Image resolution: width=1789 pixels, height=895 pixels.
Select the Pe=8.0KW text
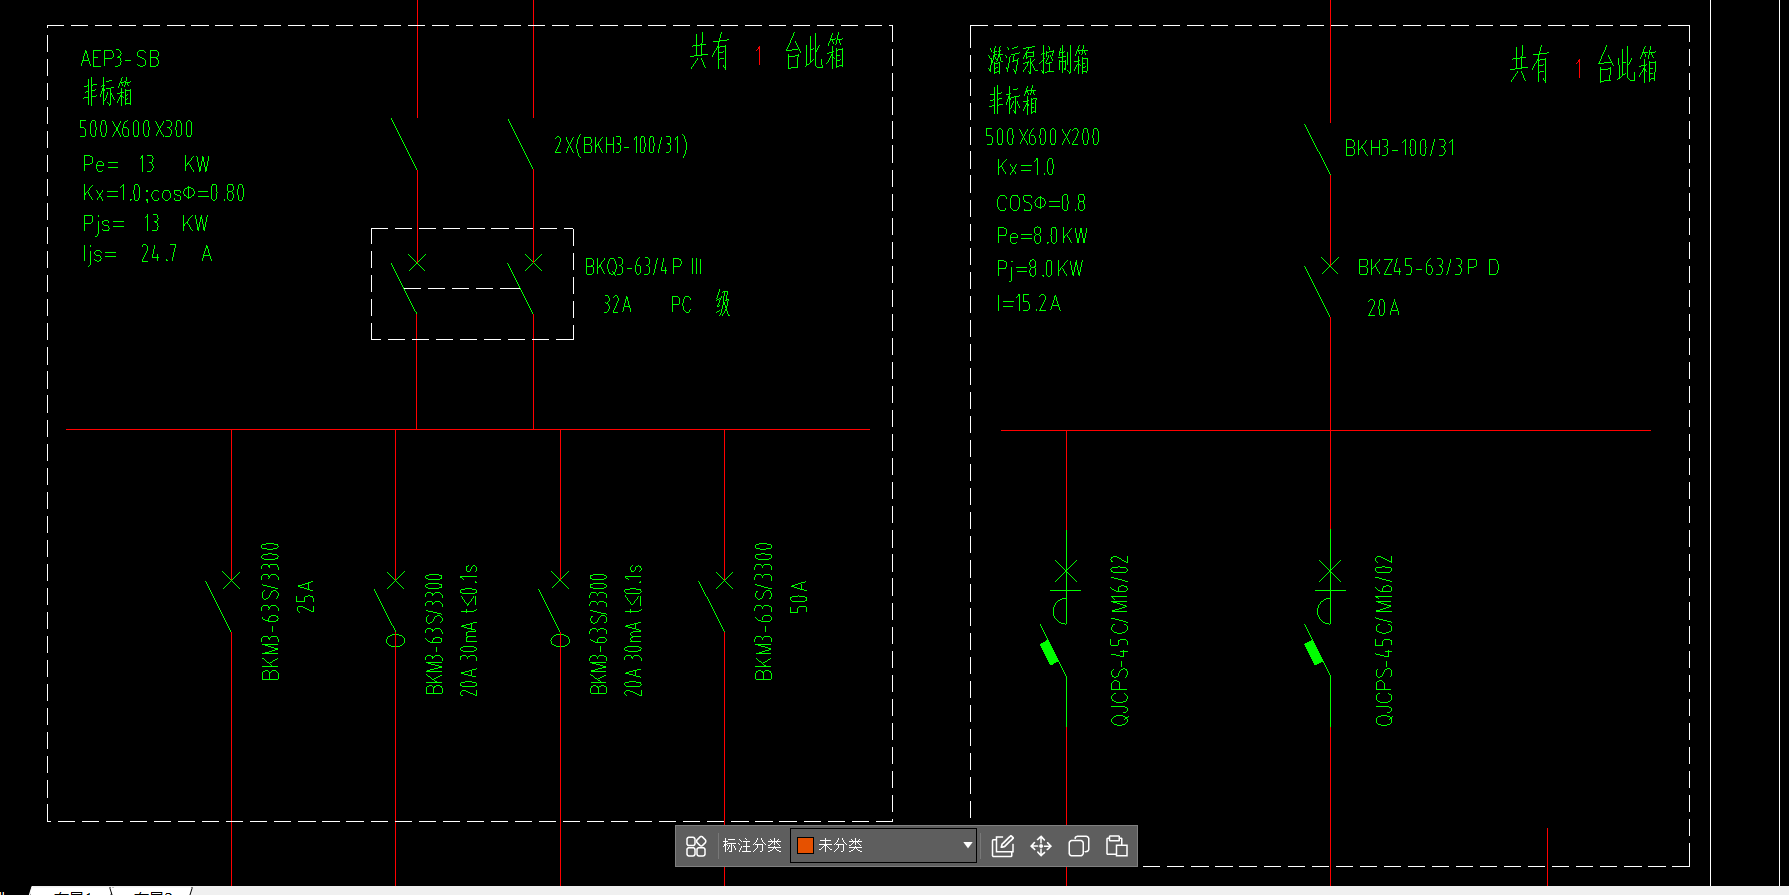pyautogui.click(x=1042, y=236)
